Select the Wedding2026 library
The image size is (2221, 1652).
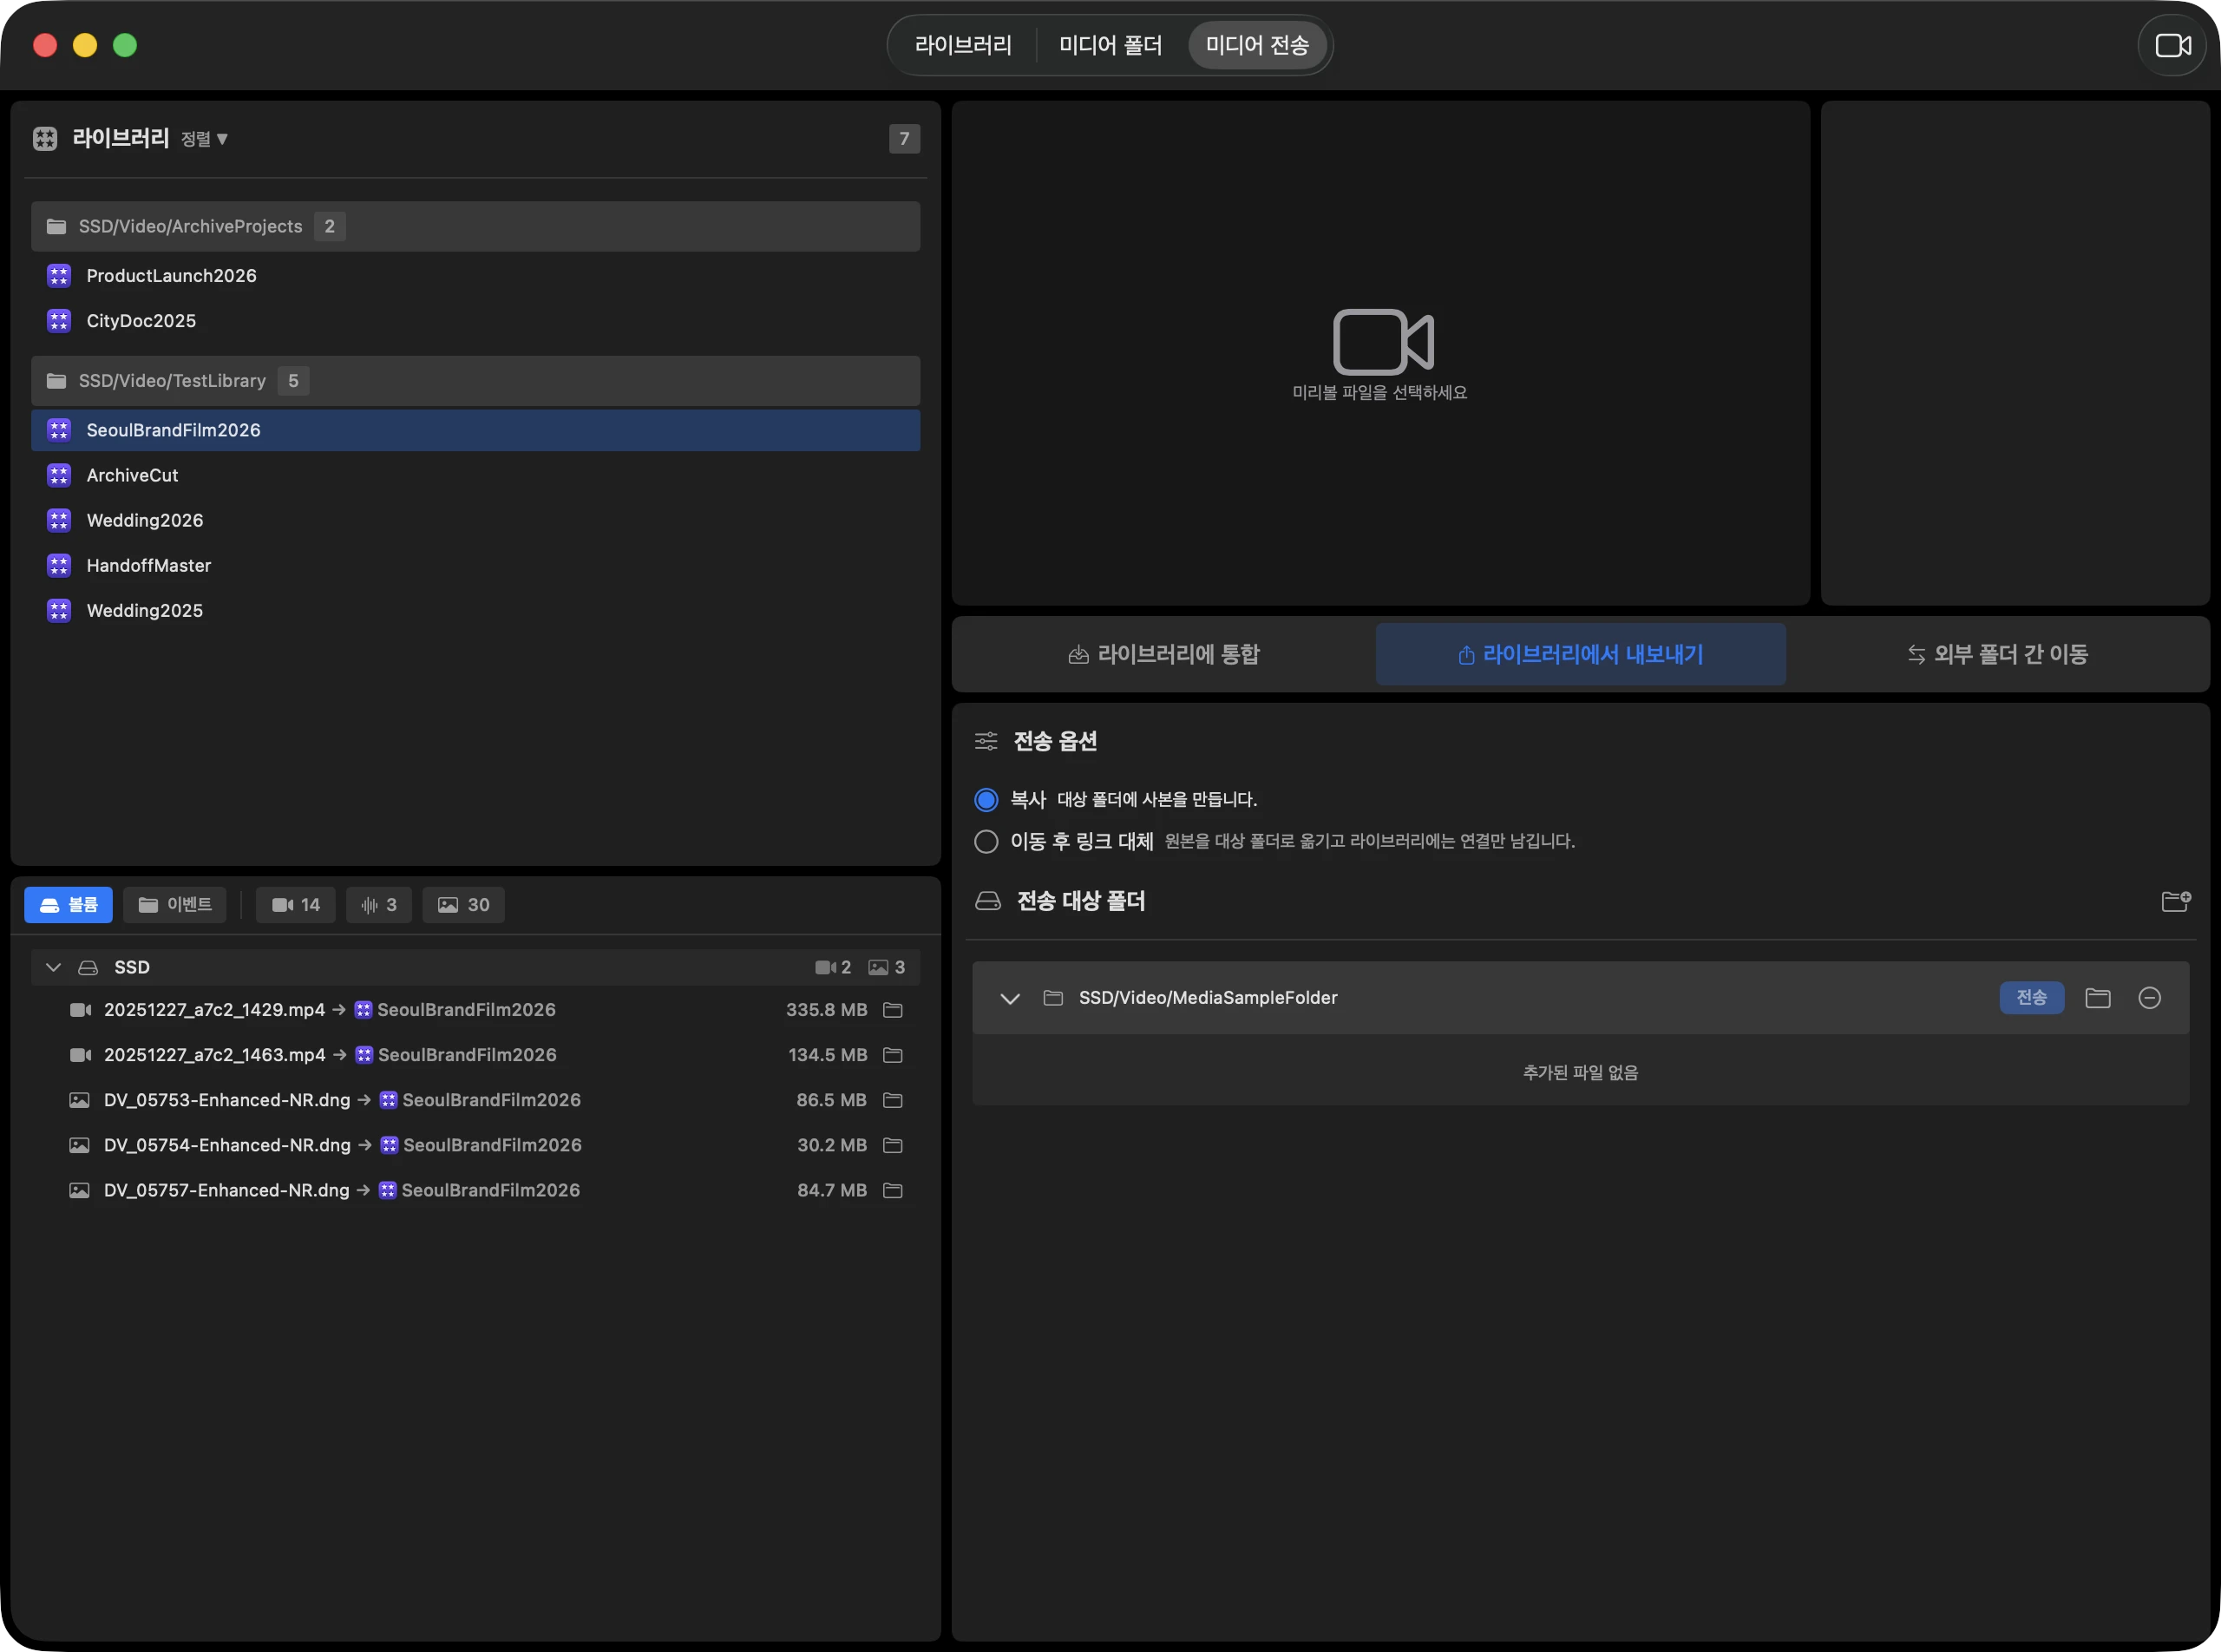[x=476, y=521]
